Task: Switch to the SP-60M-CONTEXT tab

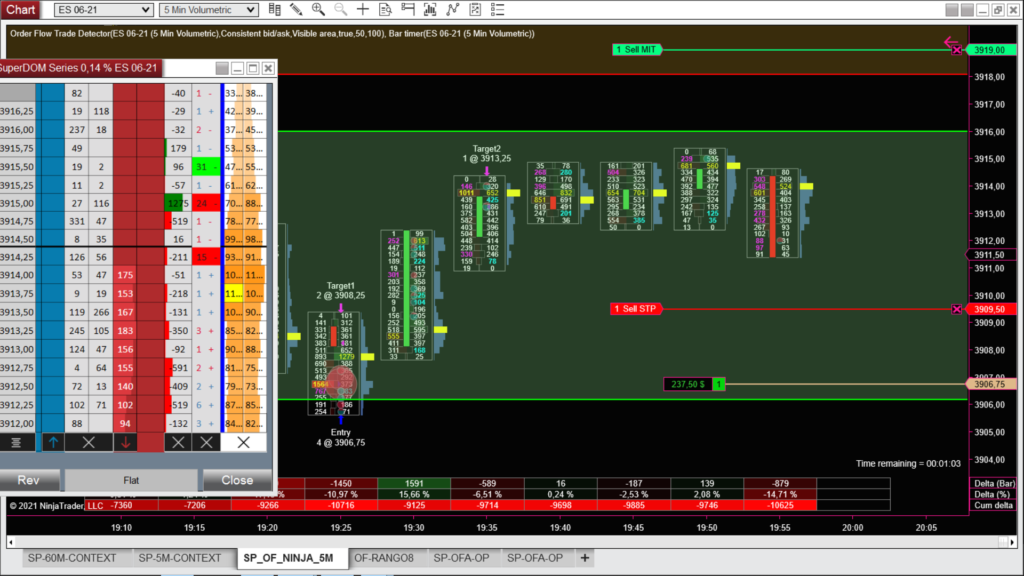Action: pos(72,558)
